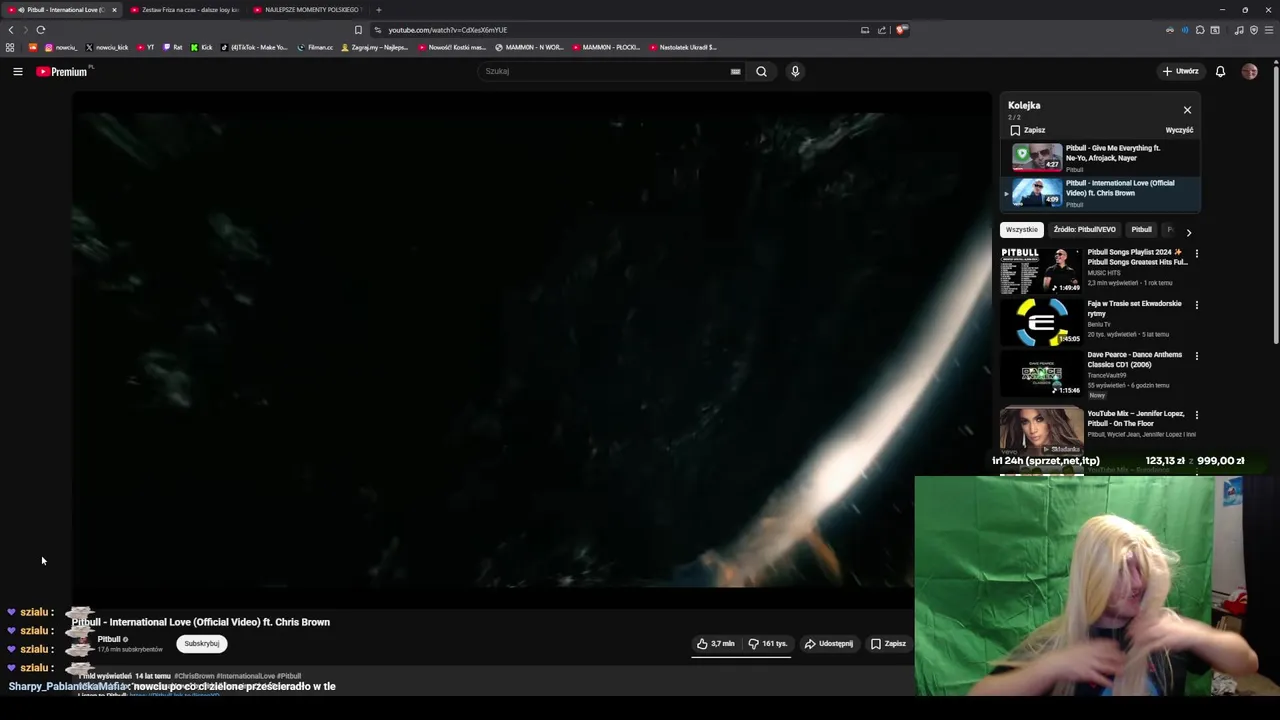1280x720 pixels.
Task: Open nowciu_kick X bookmark
Action: pos(107,47)
